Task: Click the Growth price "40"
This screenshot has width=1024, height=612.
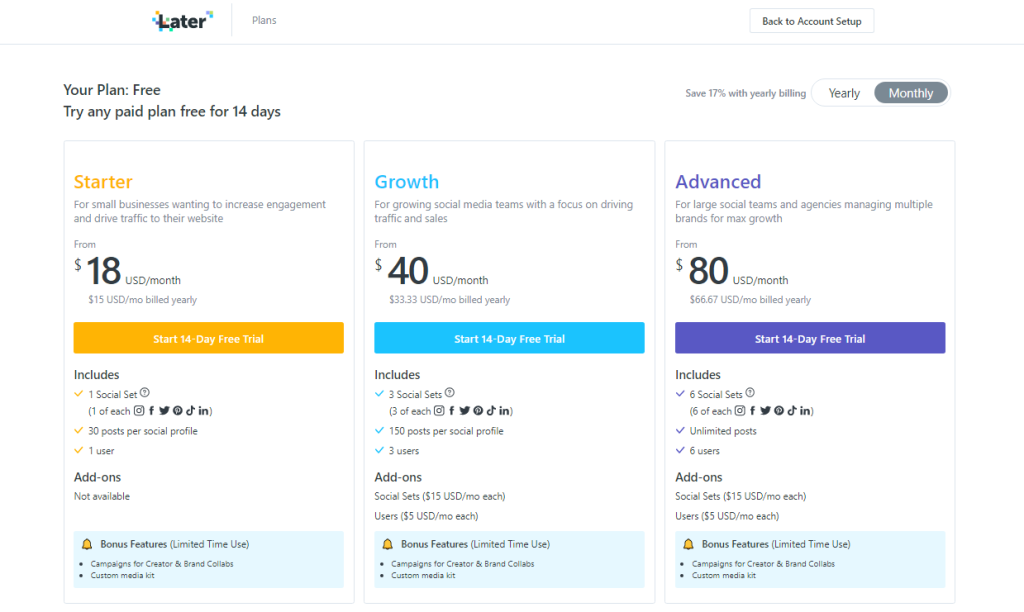Action: click(408, 270)
